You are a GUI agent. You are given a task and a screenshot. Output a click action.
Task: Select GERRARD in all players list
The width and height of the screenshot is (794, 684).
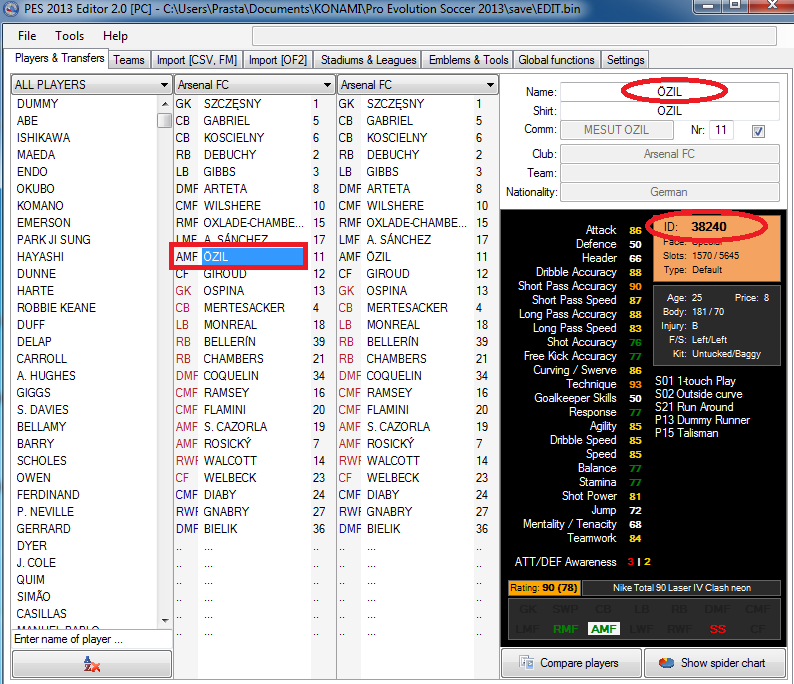pos(44,529)
